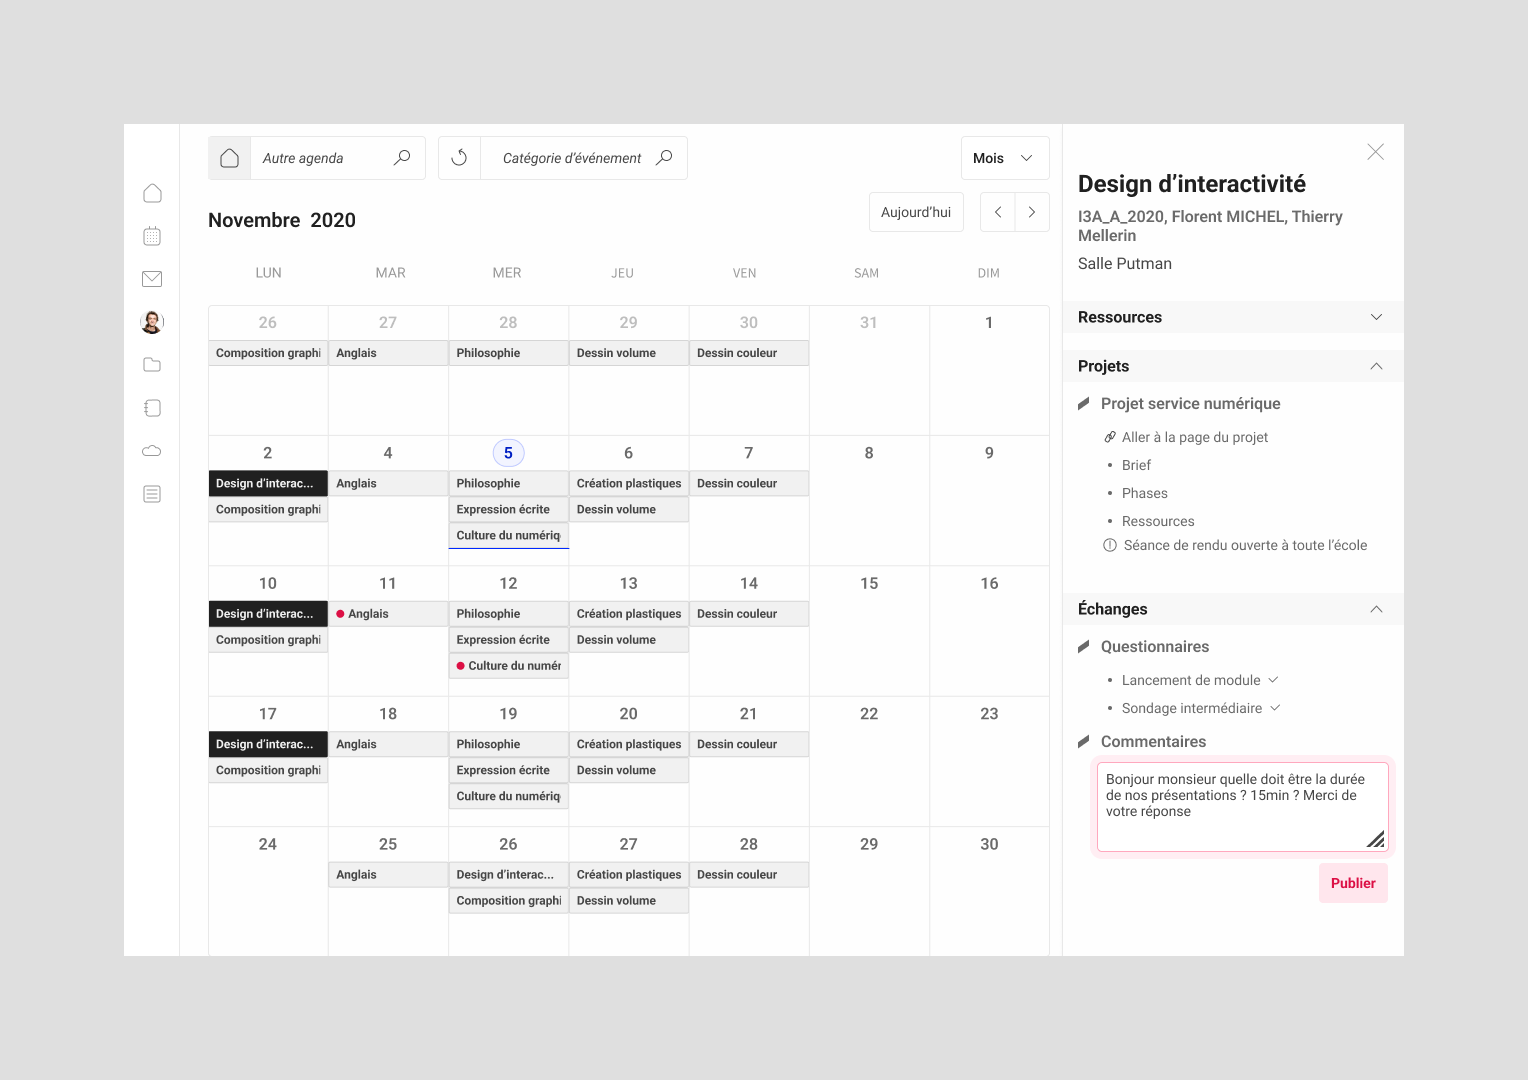Click pencil icon beside Commentaires

coord(1084,742)
